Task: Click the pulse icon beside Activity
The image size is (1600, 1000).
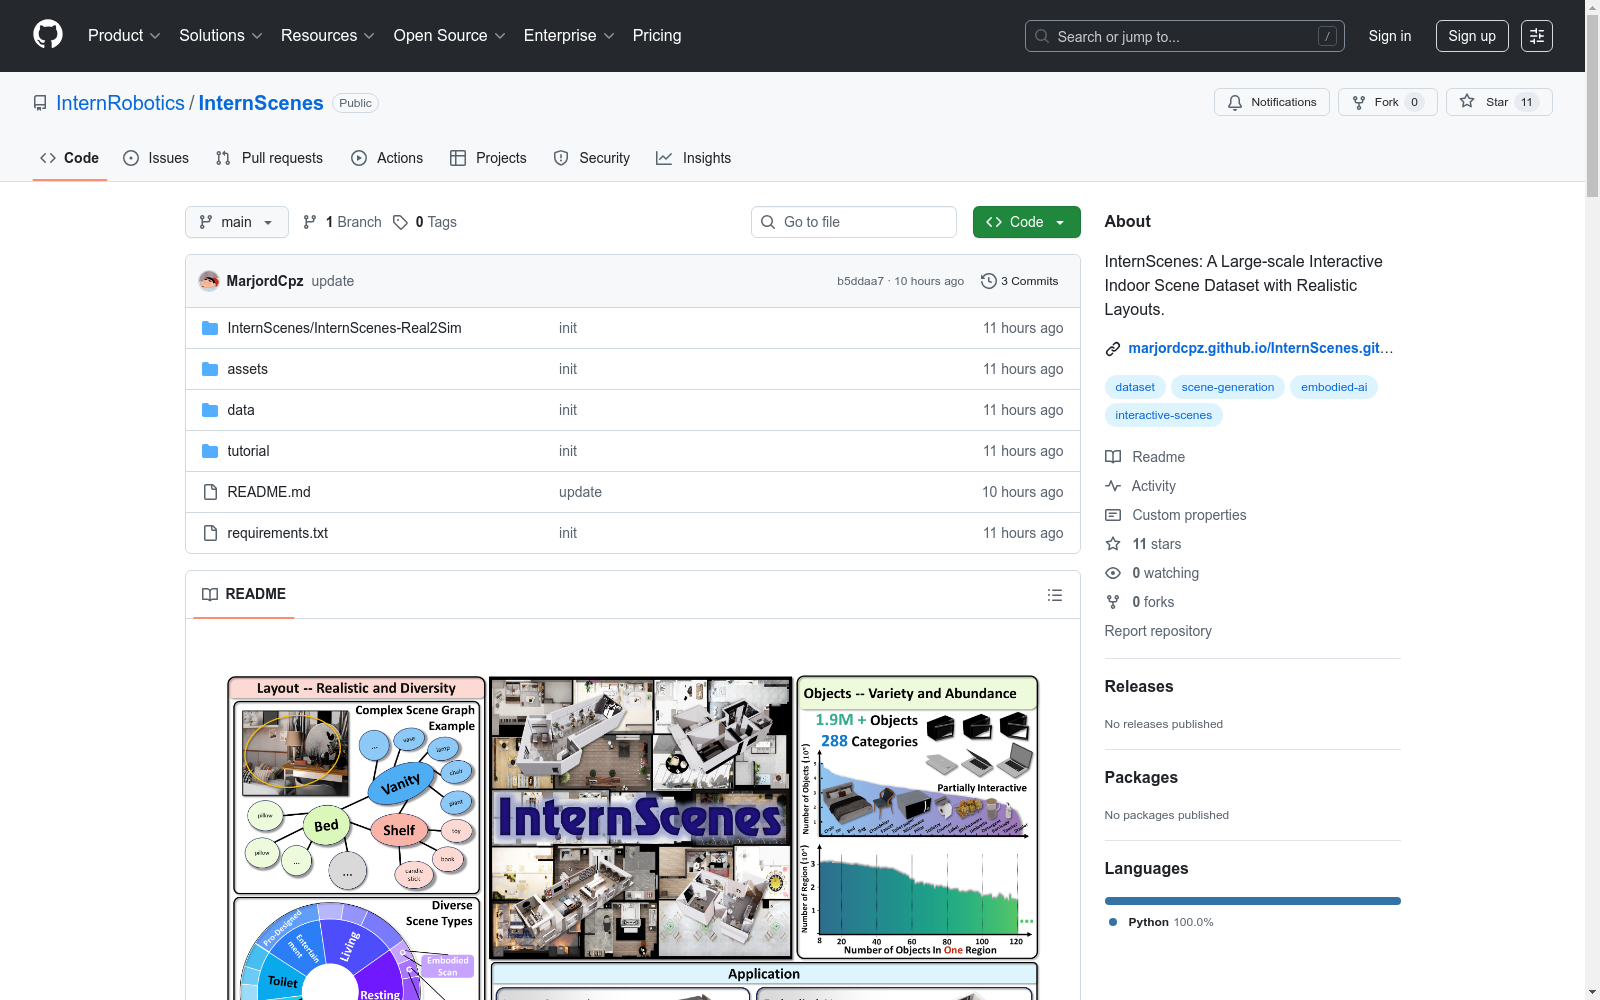Action: [x=1113, y=486]
